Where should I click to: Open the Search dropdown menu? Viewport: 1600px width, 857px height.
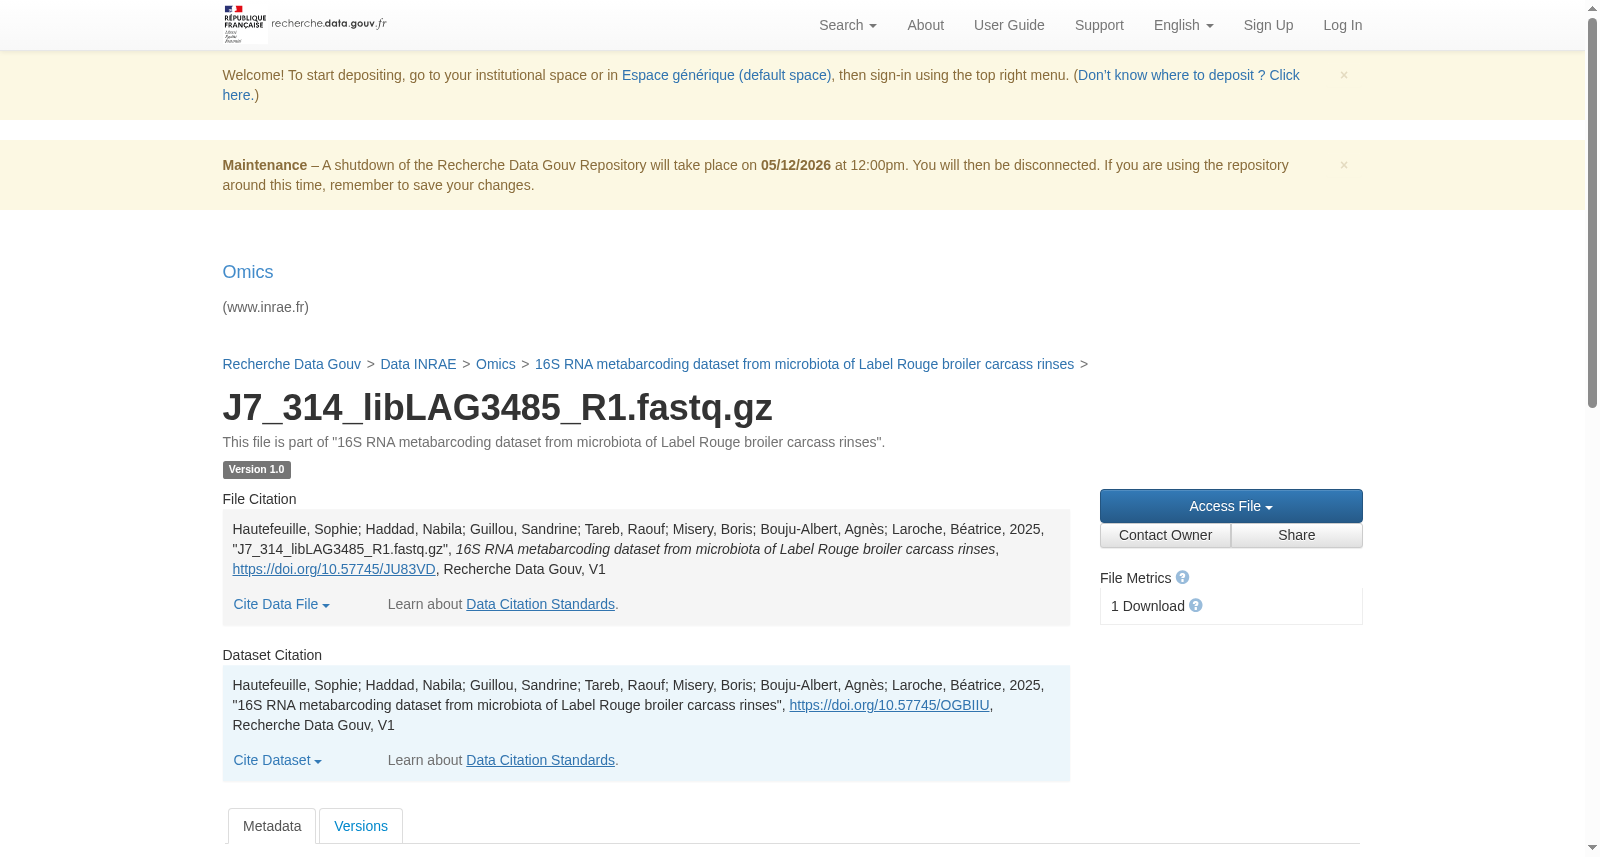point(848,25)
